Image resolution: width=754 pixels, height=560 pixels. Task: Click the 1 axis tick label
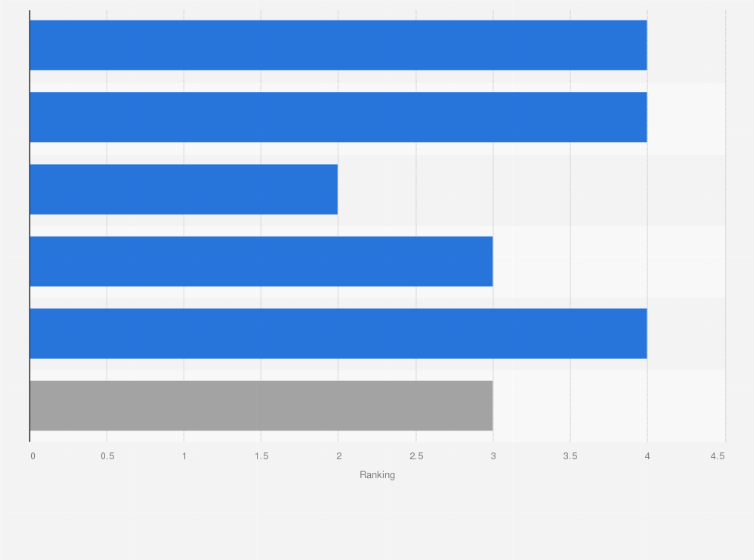(x=184, y=456)
